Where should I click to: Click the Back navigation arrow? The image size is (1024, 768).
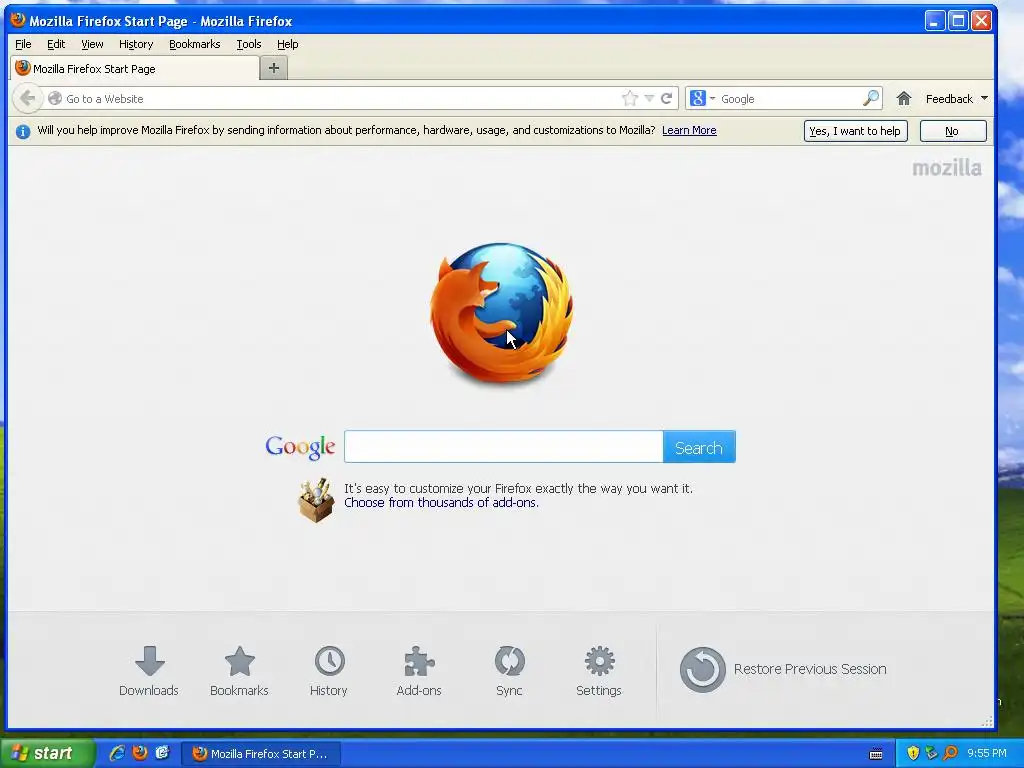(27, 99)
